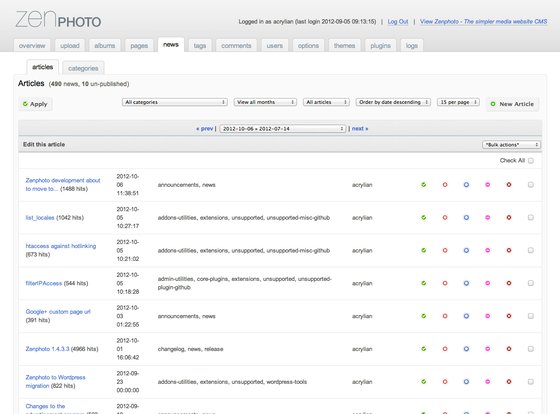Click green published checkmark in filterIPAccess row
Screen dimensions: 560x414
[424, 283]
